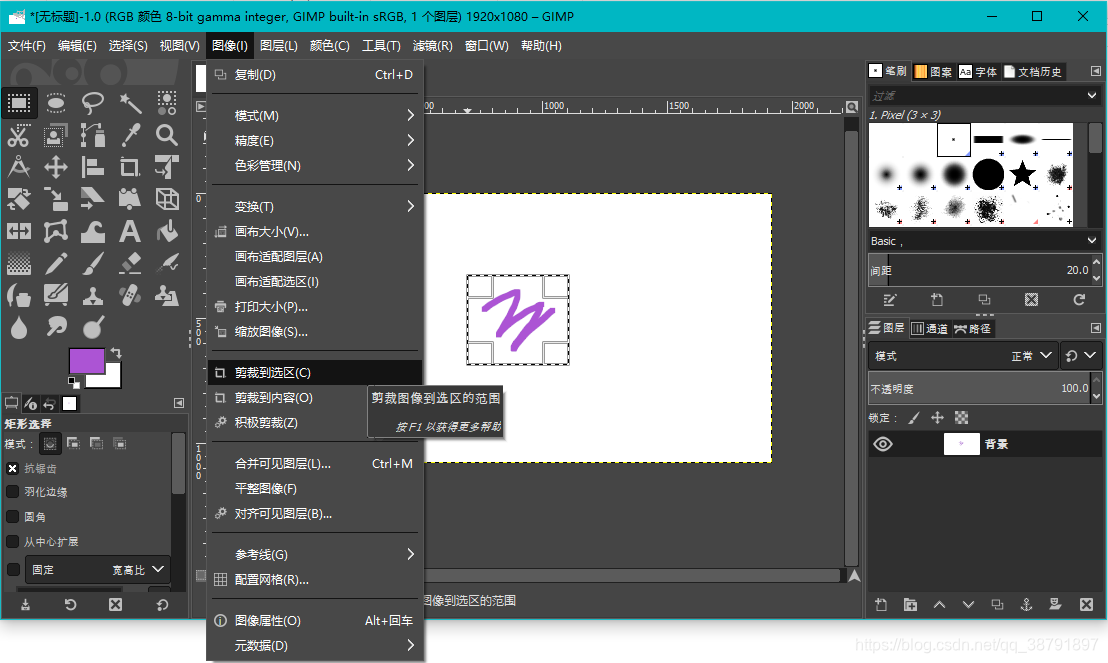Switch to the 通道 channels tab
The height and width of the screenshot is (663, 1108).
point(929,328)
